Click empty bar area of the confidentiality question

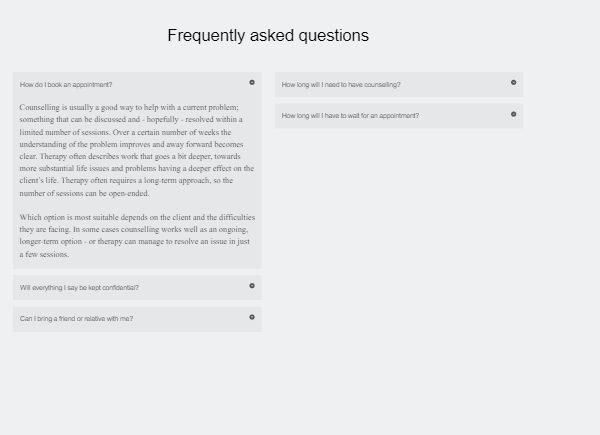193,288
